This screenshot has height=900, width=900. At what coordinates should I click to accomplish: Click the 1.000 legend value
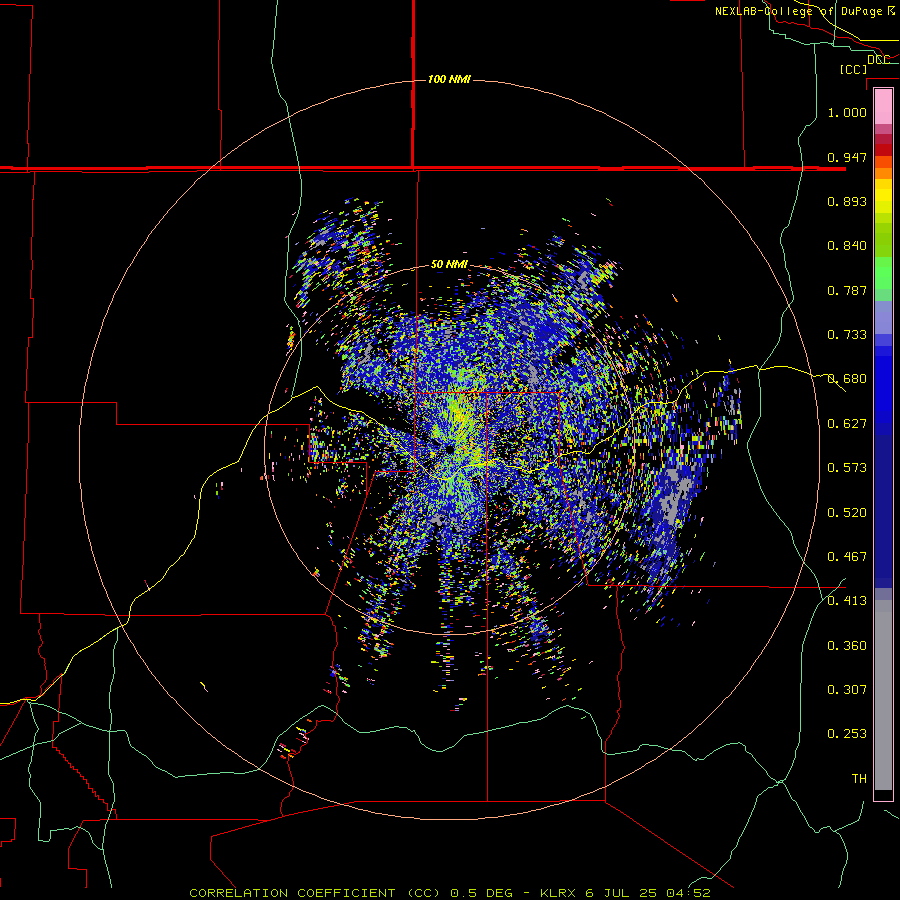click(847, 112)
